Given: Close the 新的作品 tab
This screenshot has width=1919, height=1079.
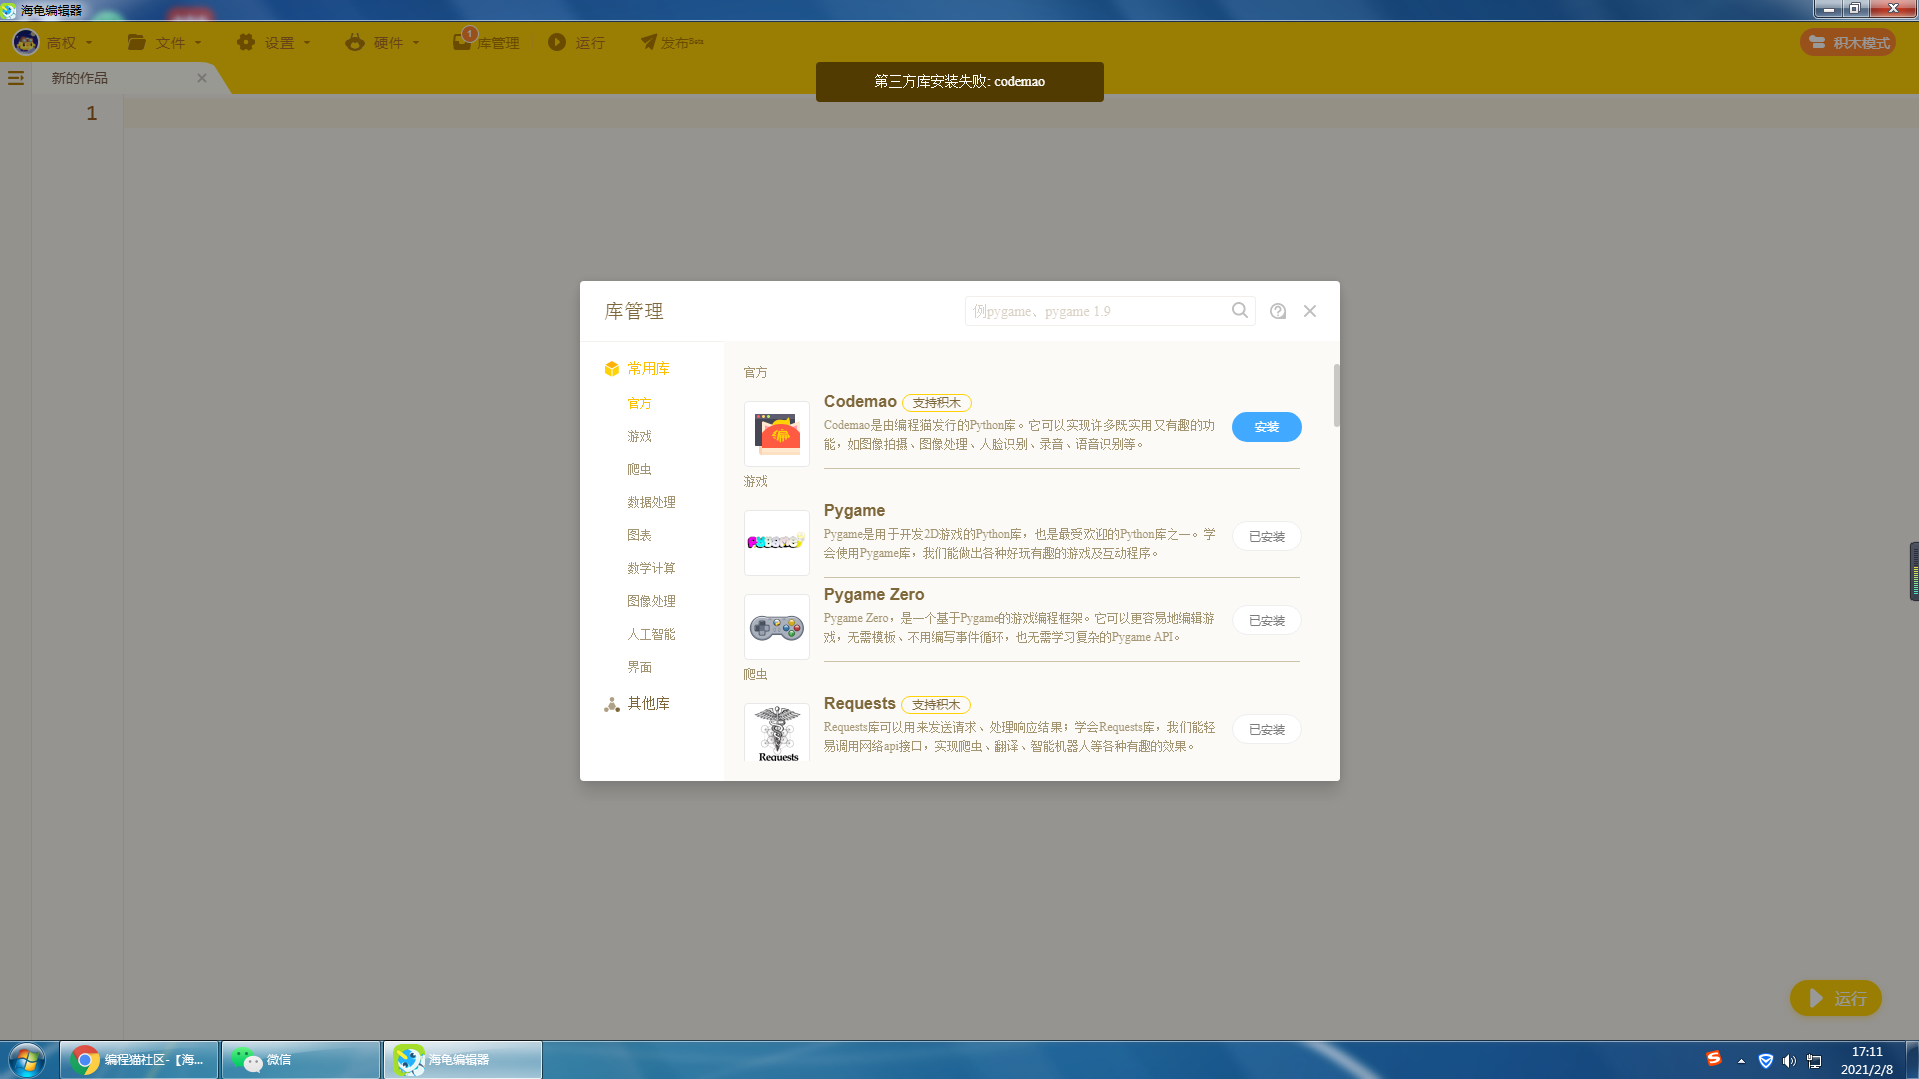Looking at the screenshot, I should click(202, 78).
